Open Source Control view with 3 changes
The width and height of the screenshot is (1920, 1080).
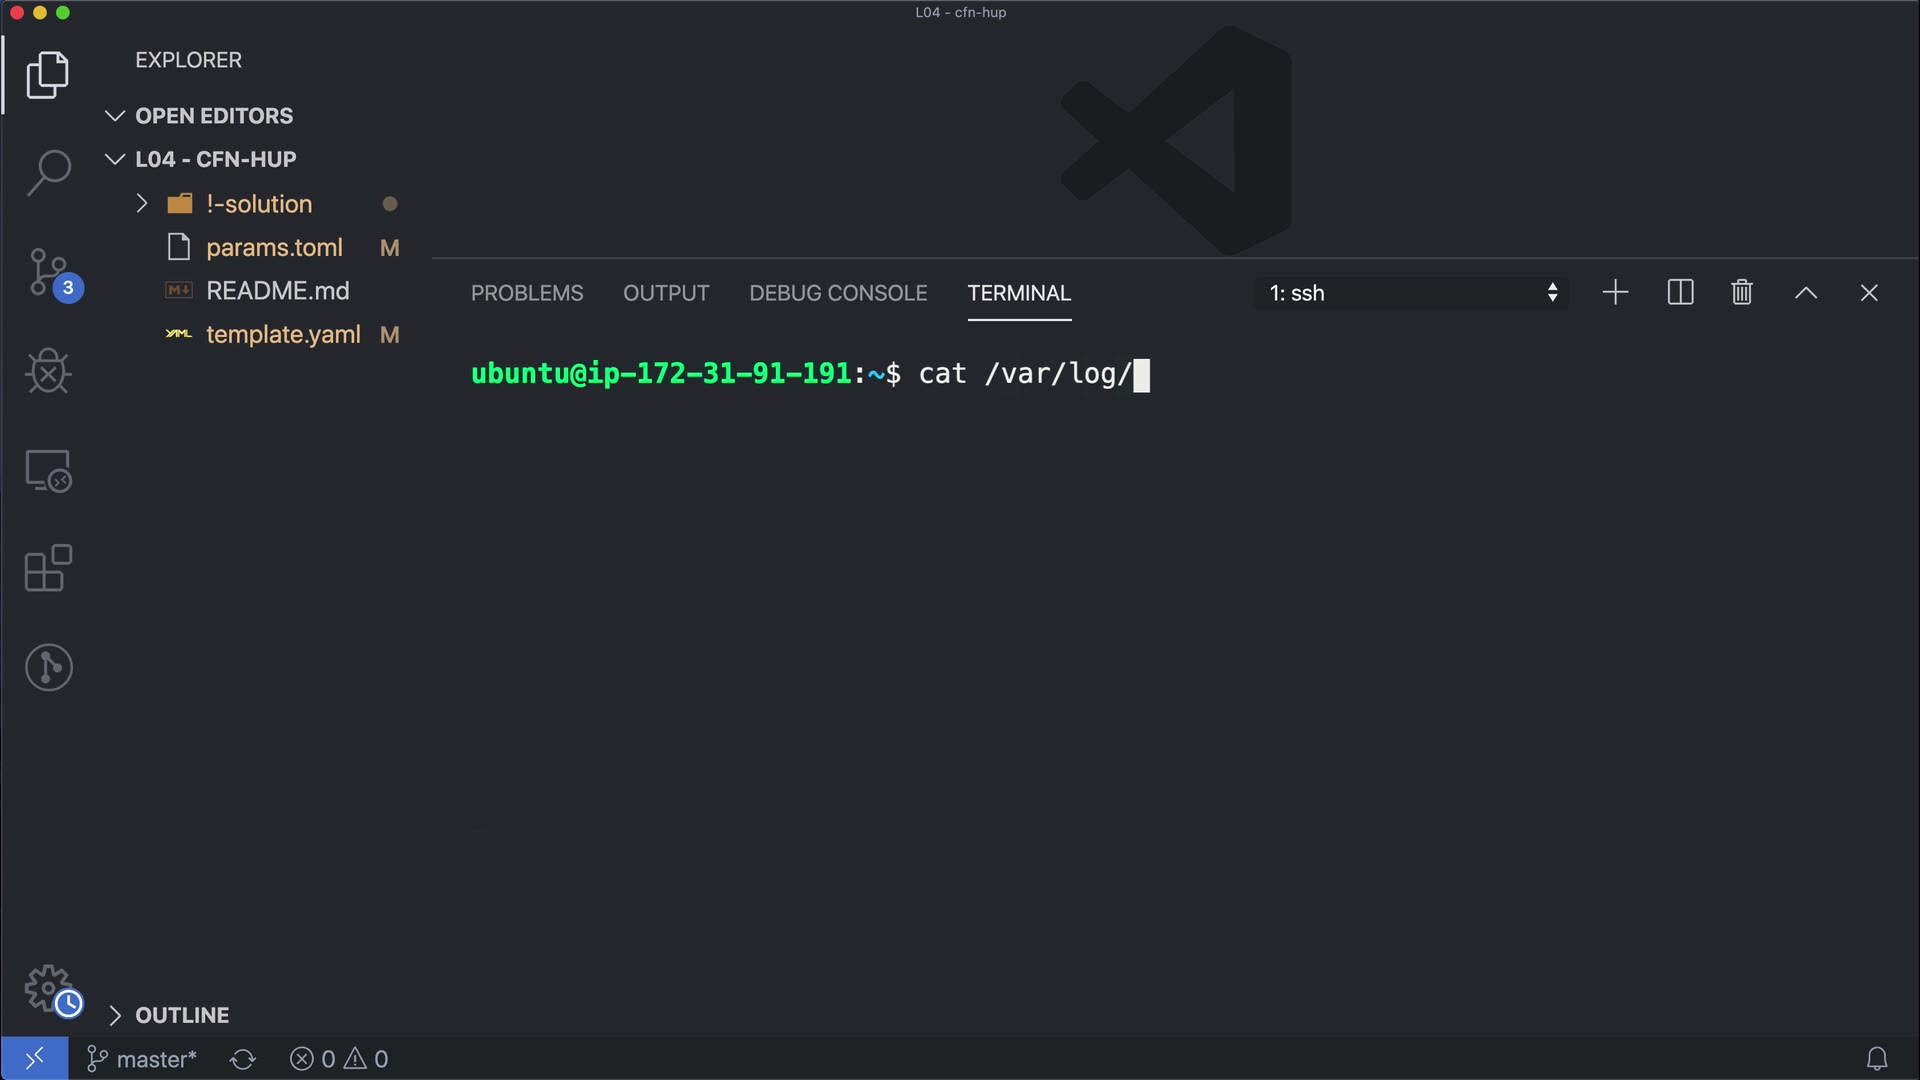pyautogui.click(x=48, y=272)
